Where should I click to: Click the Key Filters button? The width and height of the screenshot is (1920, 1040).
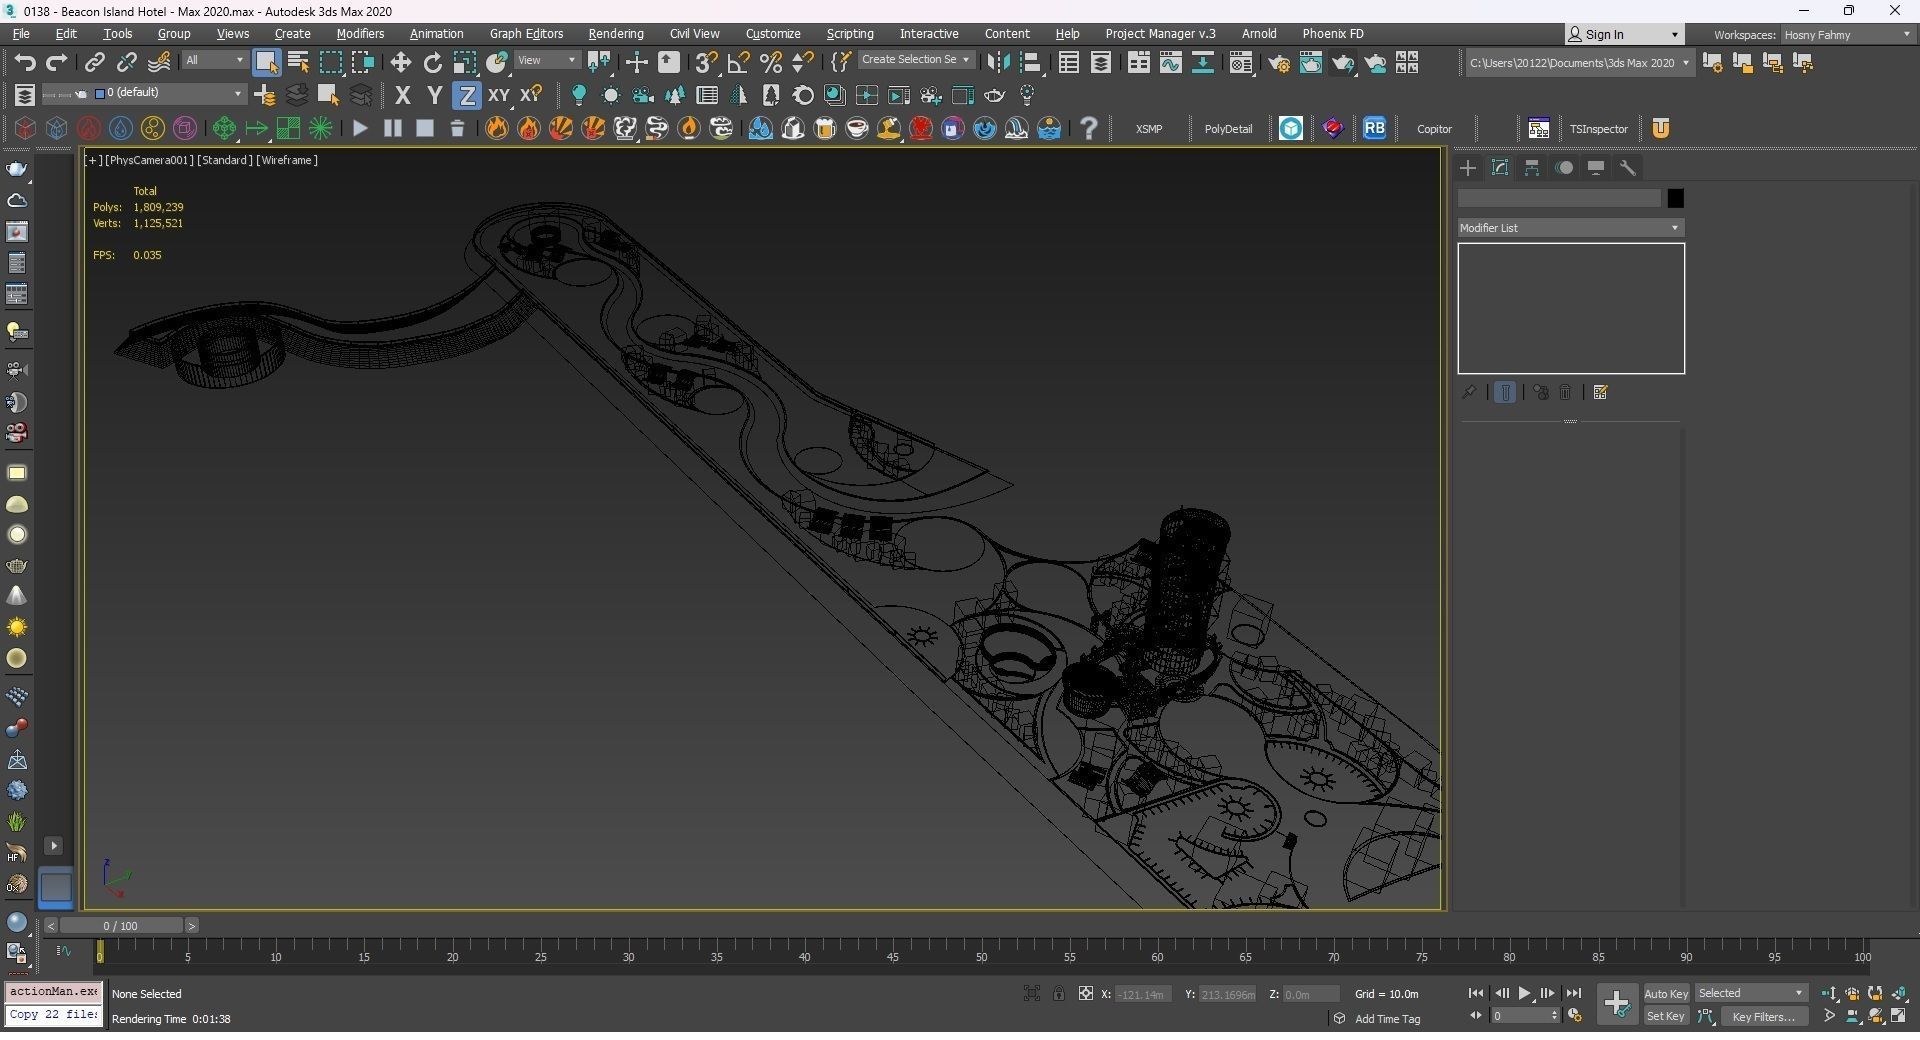point(1763,1017)
